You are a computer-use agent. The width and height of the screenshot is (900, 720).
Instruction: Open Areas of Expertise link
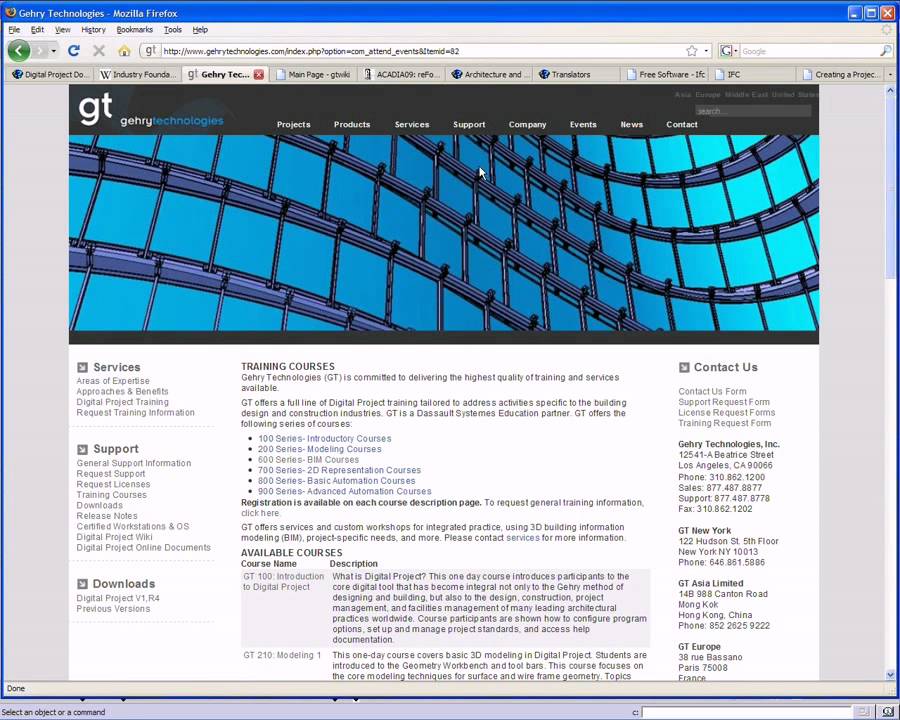(x=113, y=381)
